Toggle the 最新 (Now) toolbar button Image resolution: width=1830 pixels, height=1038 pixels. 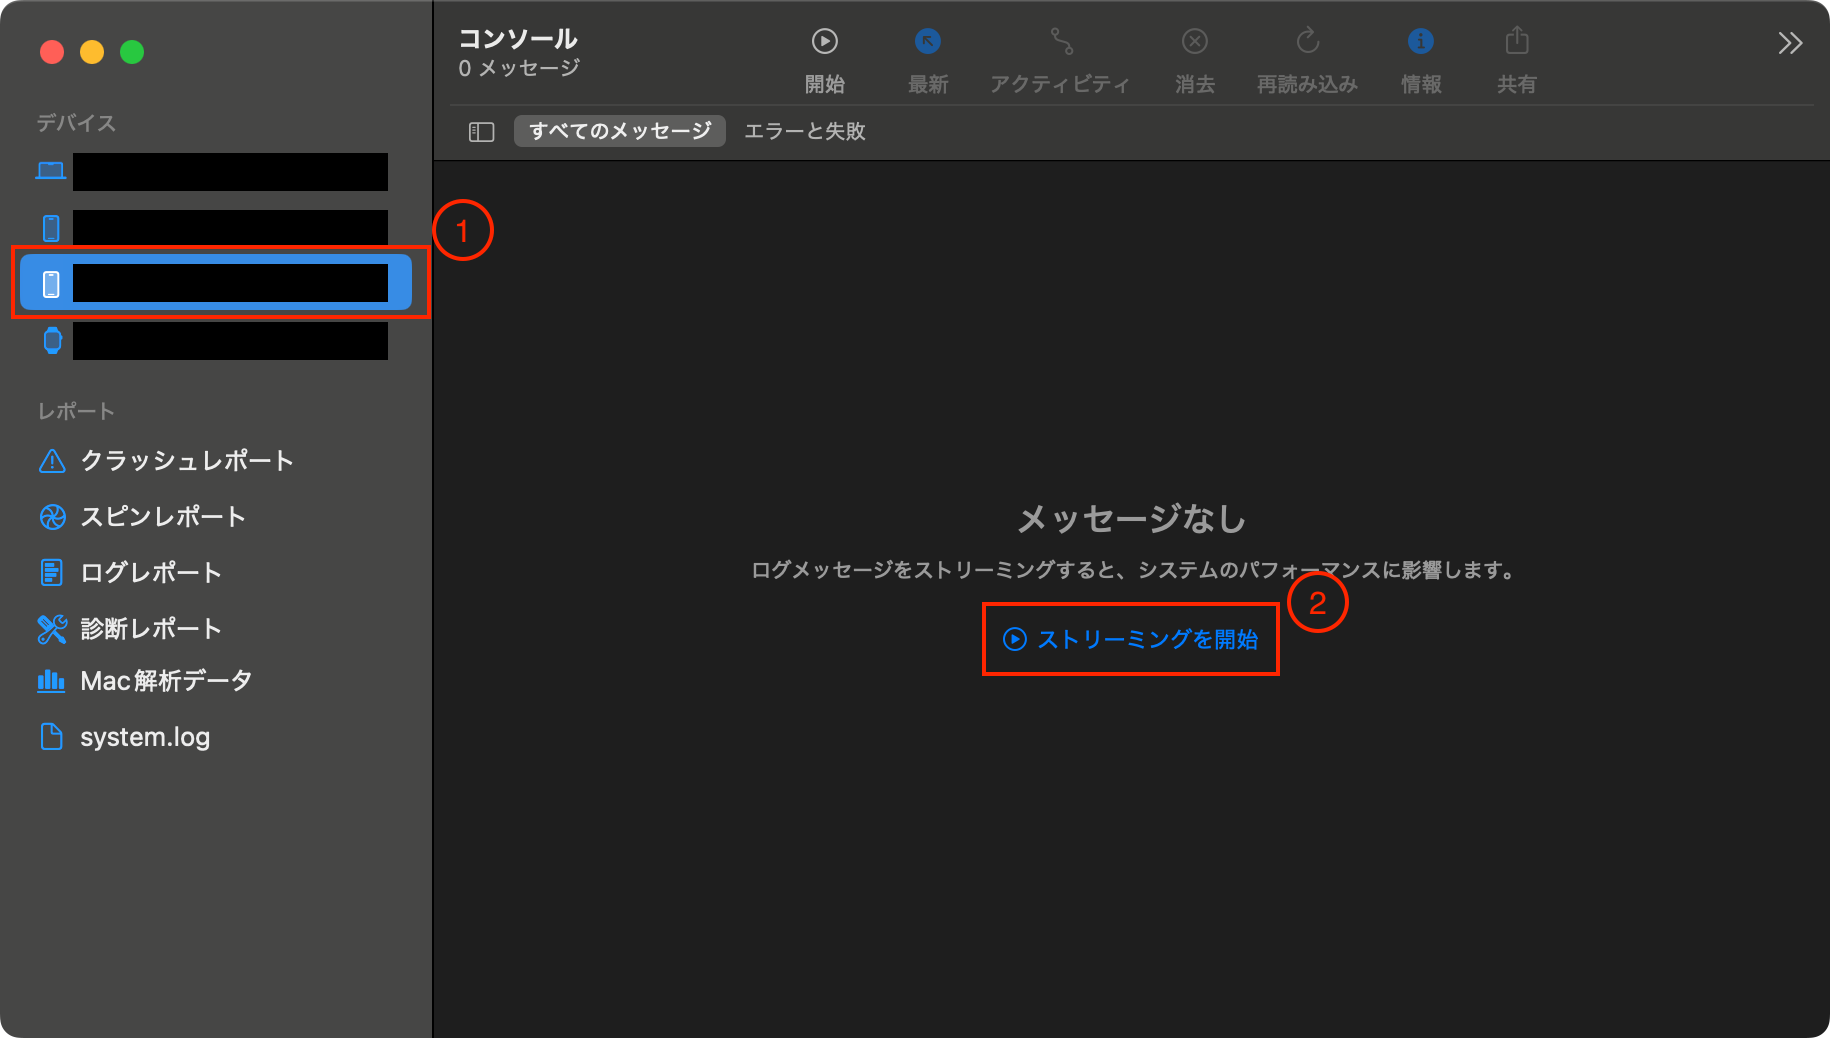[927, 42]
